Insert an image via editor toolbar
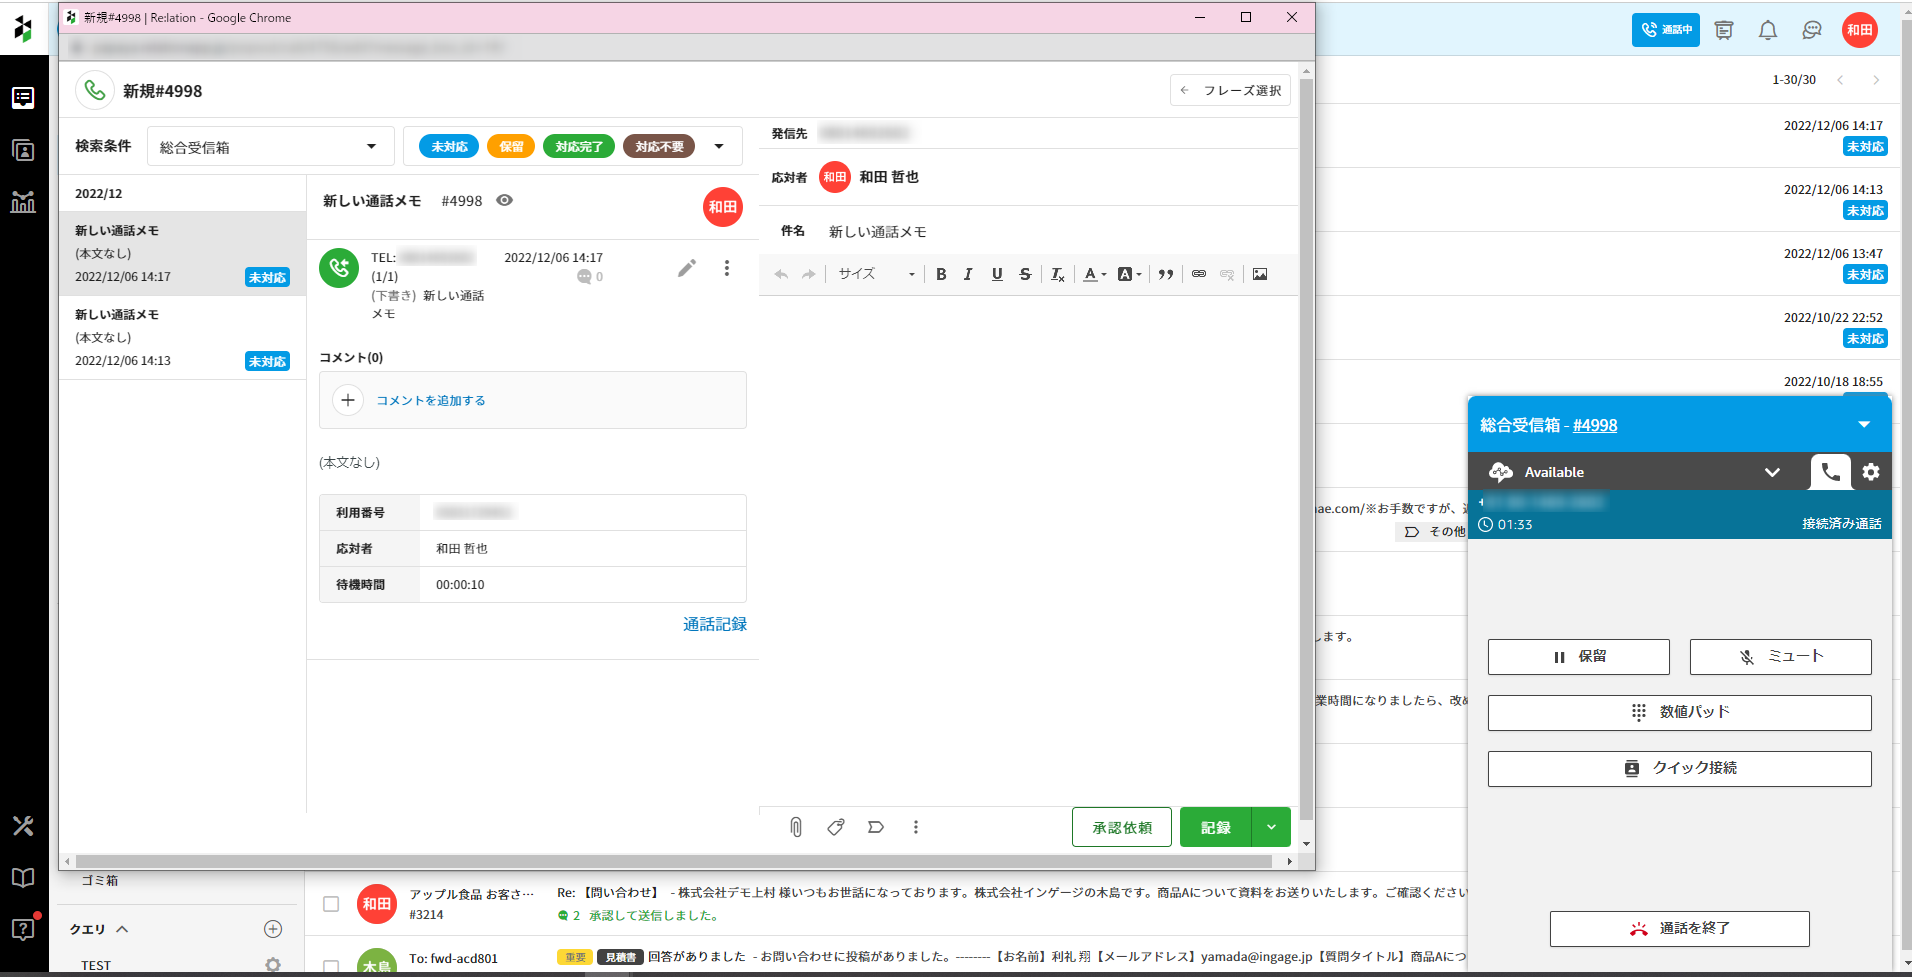This screenshot has width=1912, height=977. (x=1260, y=274)
